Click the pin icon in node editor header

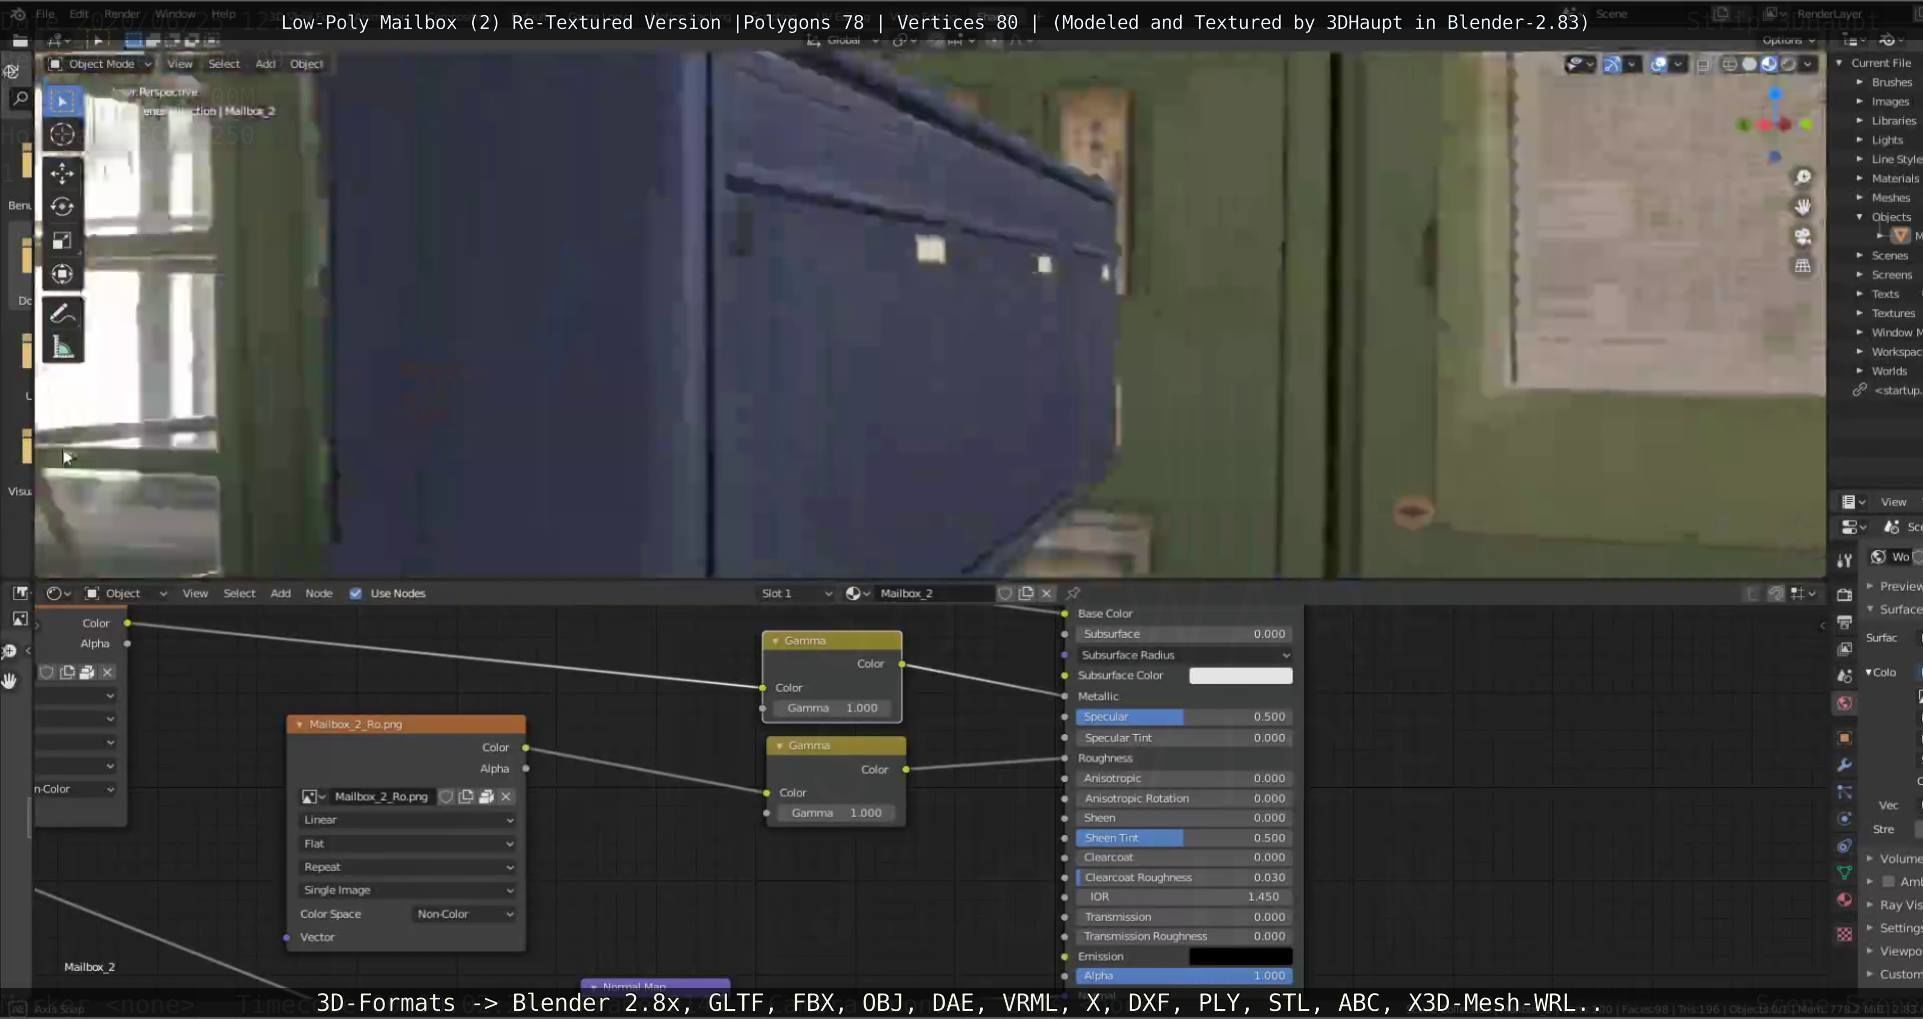pos(1074,593)
